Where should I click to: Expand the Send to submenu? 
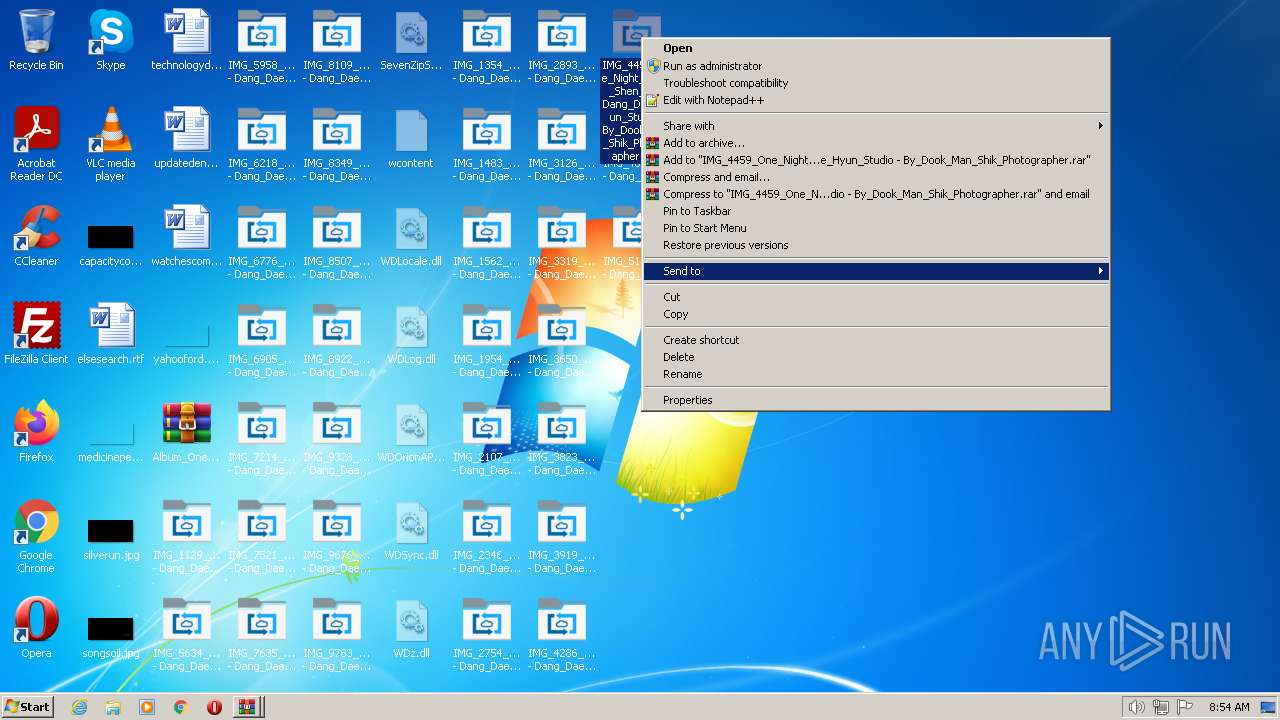pos(876,271)
